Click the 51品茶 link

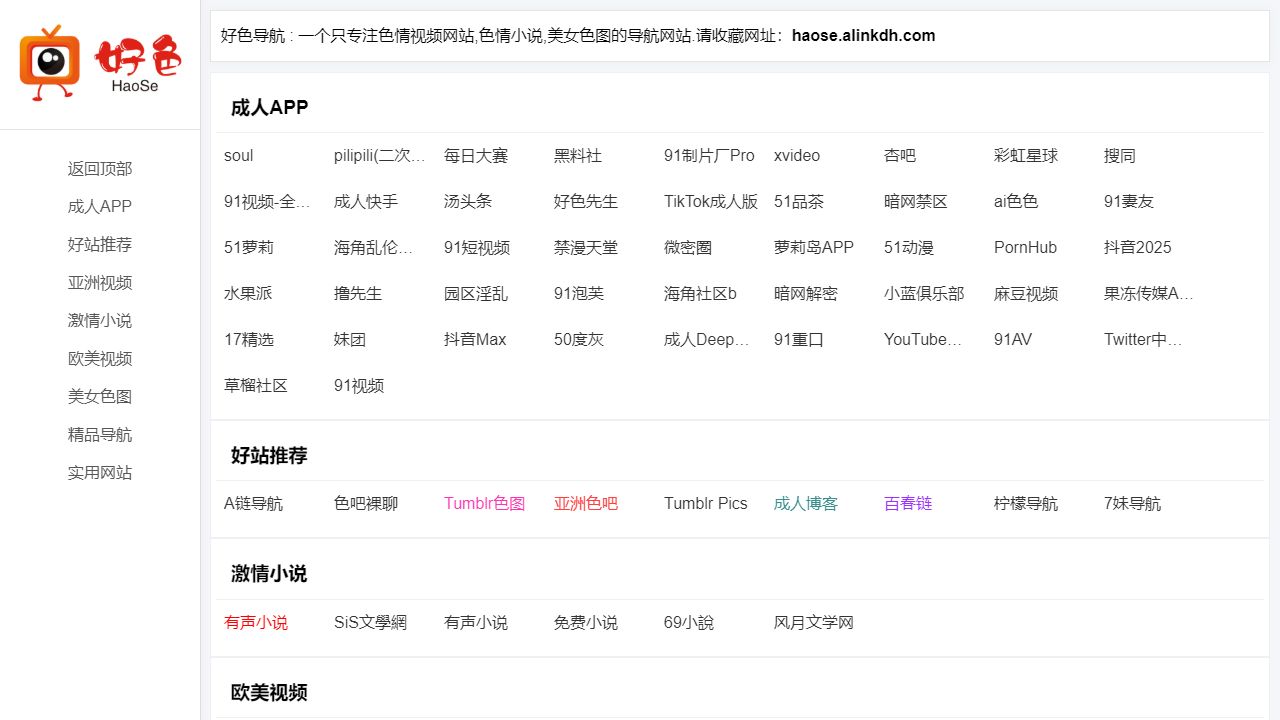(x=799, y=202)
